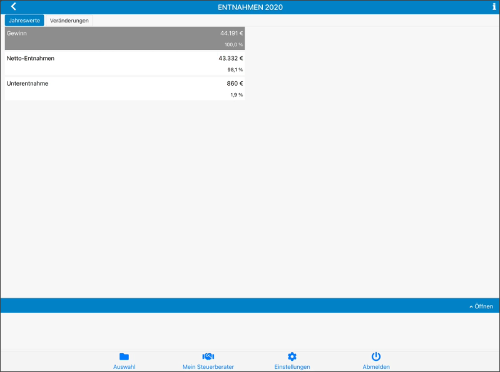Click the Auswahl label in bottom bar

(x=124, y=367)
